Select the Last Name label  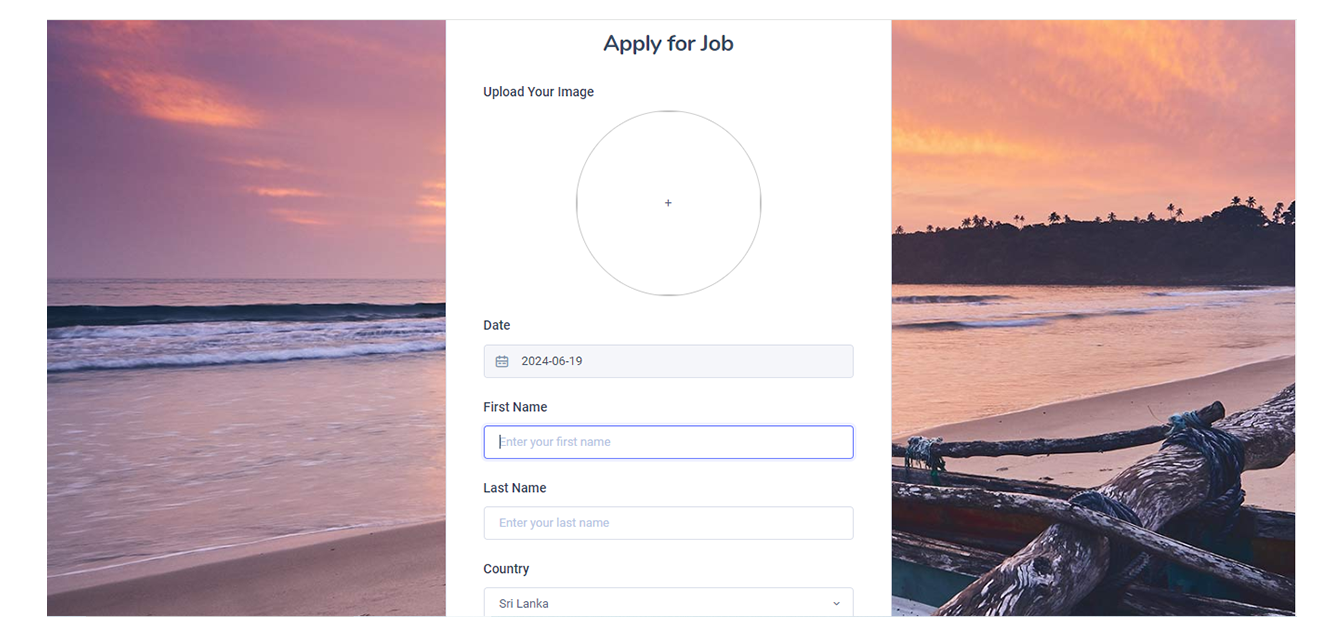pos(514,488)
